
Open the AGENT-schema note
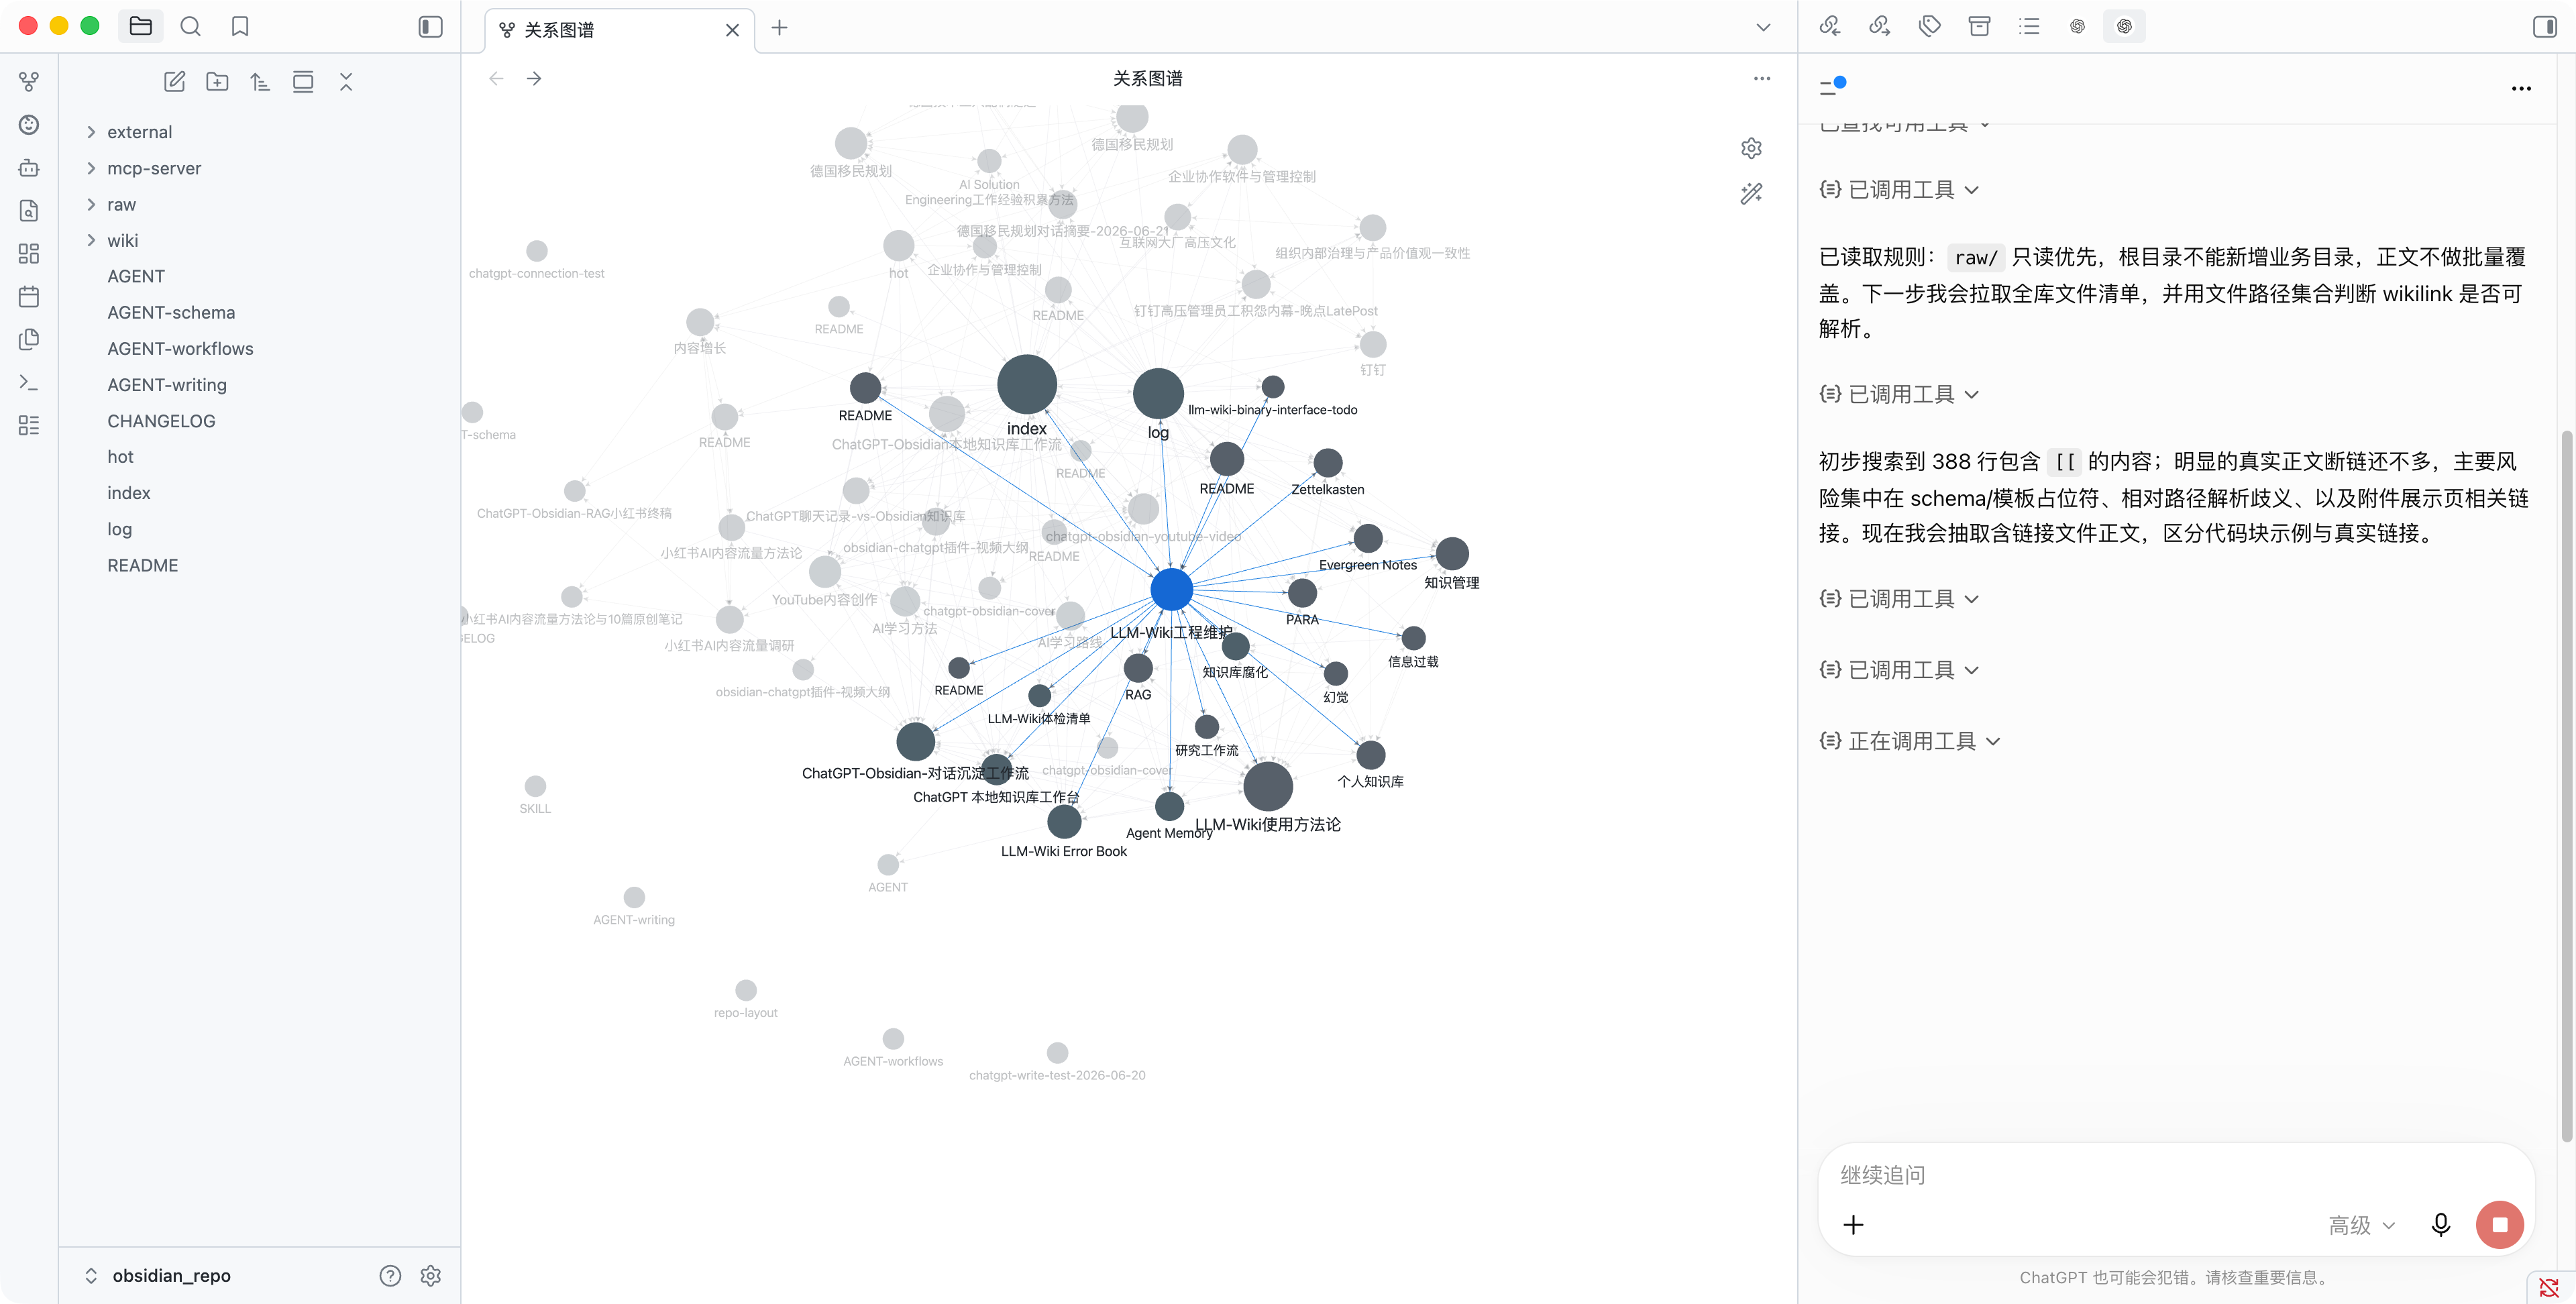point(171,313)
